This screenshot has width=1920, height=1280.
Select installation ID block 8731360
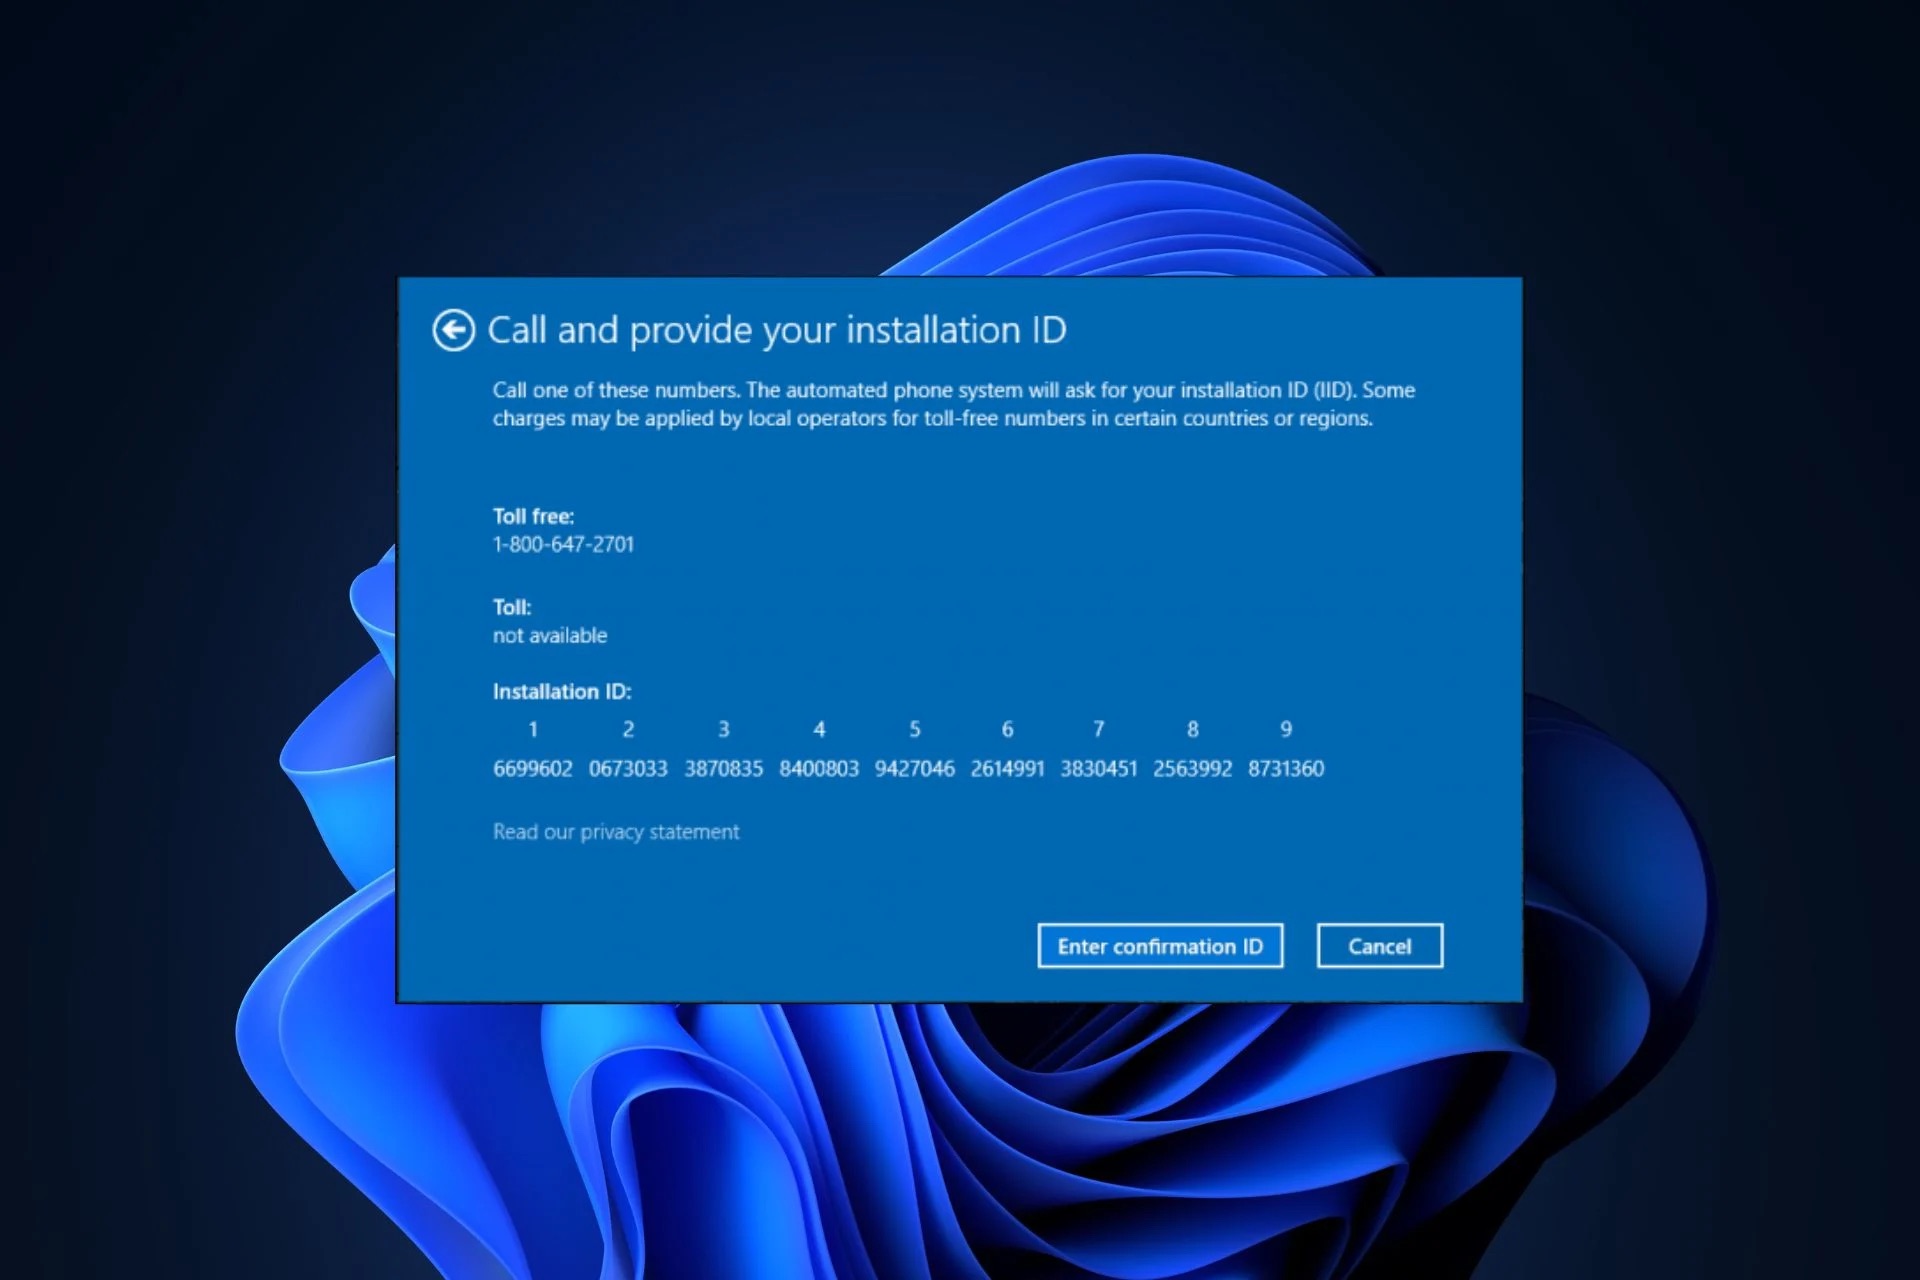(1286, 769)
